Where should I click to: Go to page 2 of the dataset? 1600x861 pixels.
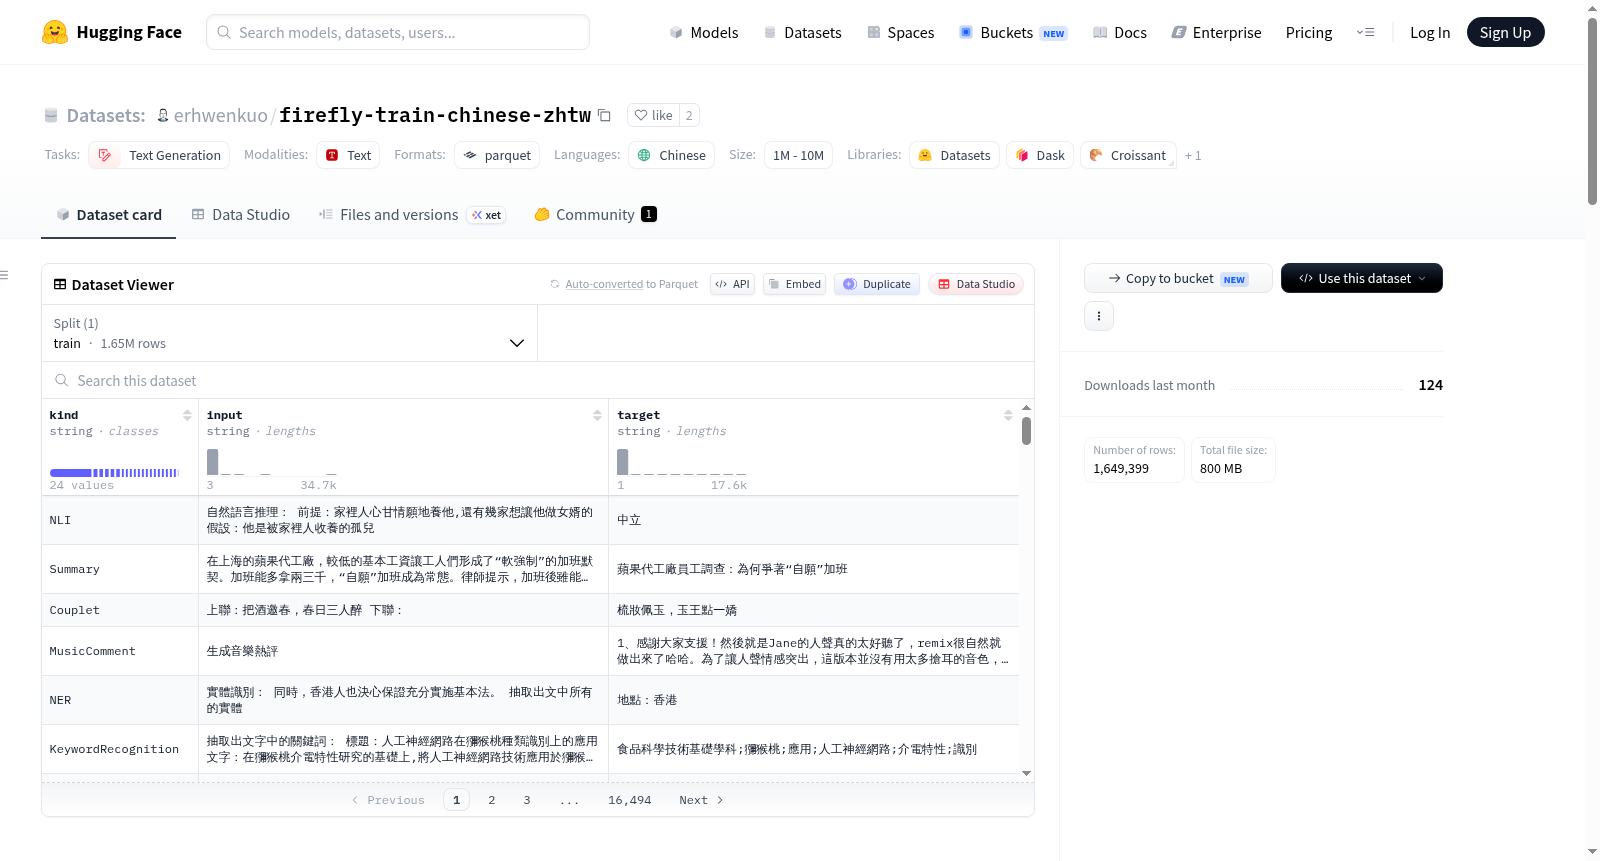pos(491,800)
